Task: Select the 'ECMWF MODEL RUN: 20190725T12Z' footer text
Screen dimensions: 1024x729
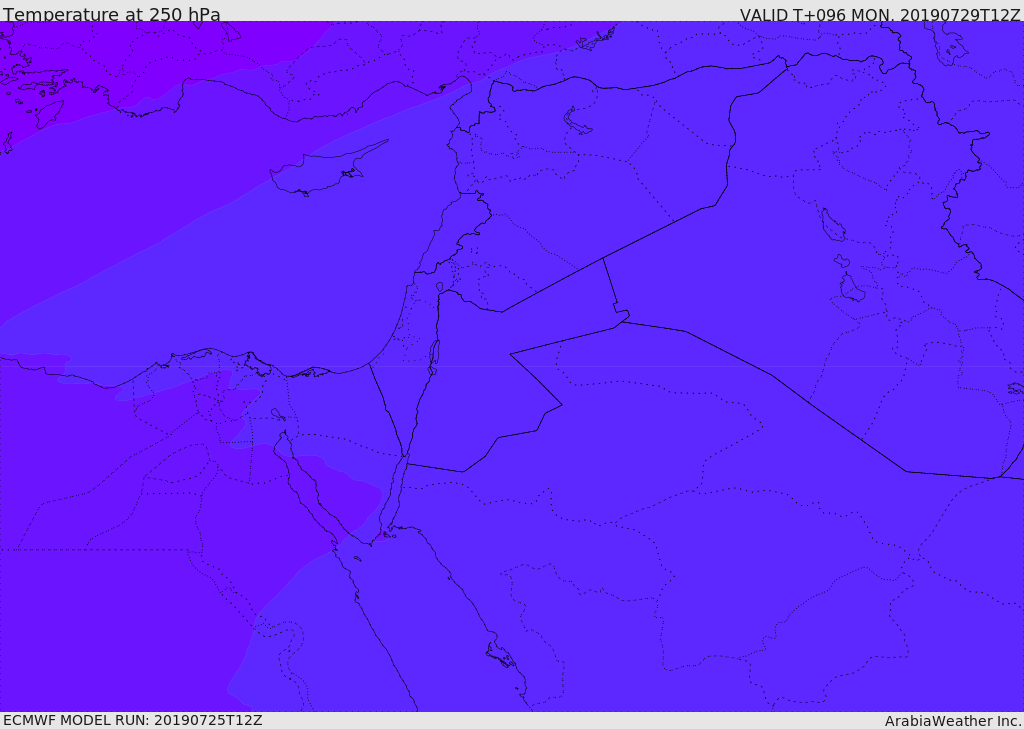Action: point(133,720)
